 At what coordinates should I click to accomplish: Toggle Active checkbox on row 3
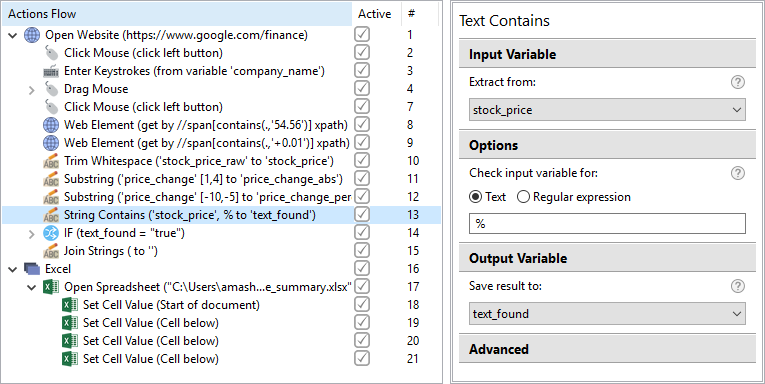[362, 70]
